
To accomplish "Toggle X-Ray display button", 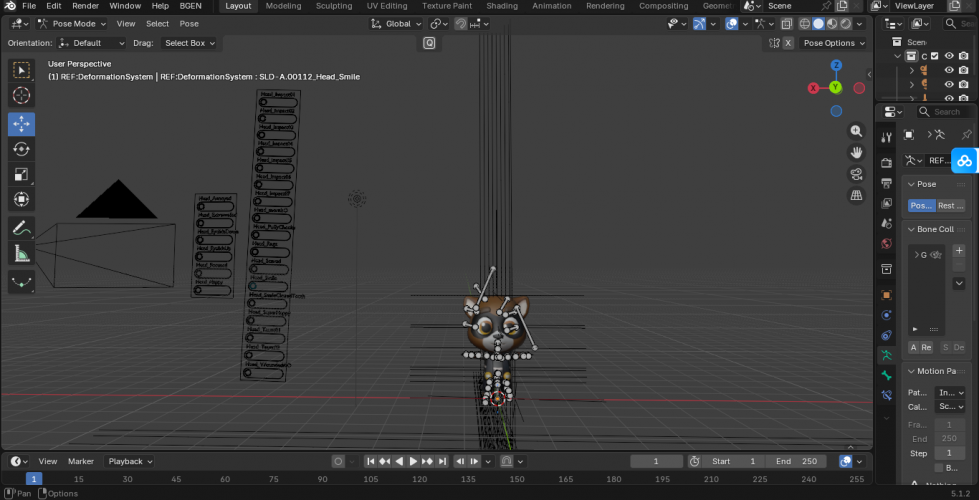I will [x=787, y=24].
